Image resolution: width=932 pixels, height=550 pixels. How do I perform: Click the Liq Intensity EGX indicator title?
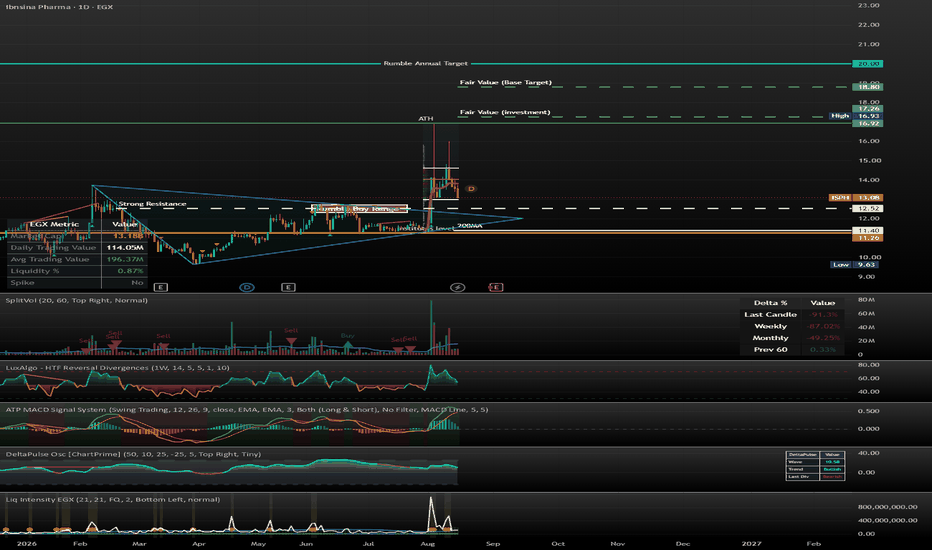pyautogui.click(x=113, y=499)
